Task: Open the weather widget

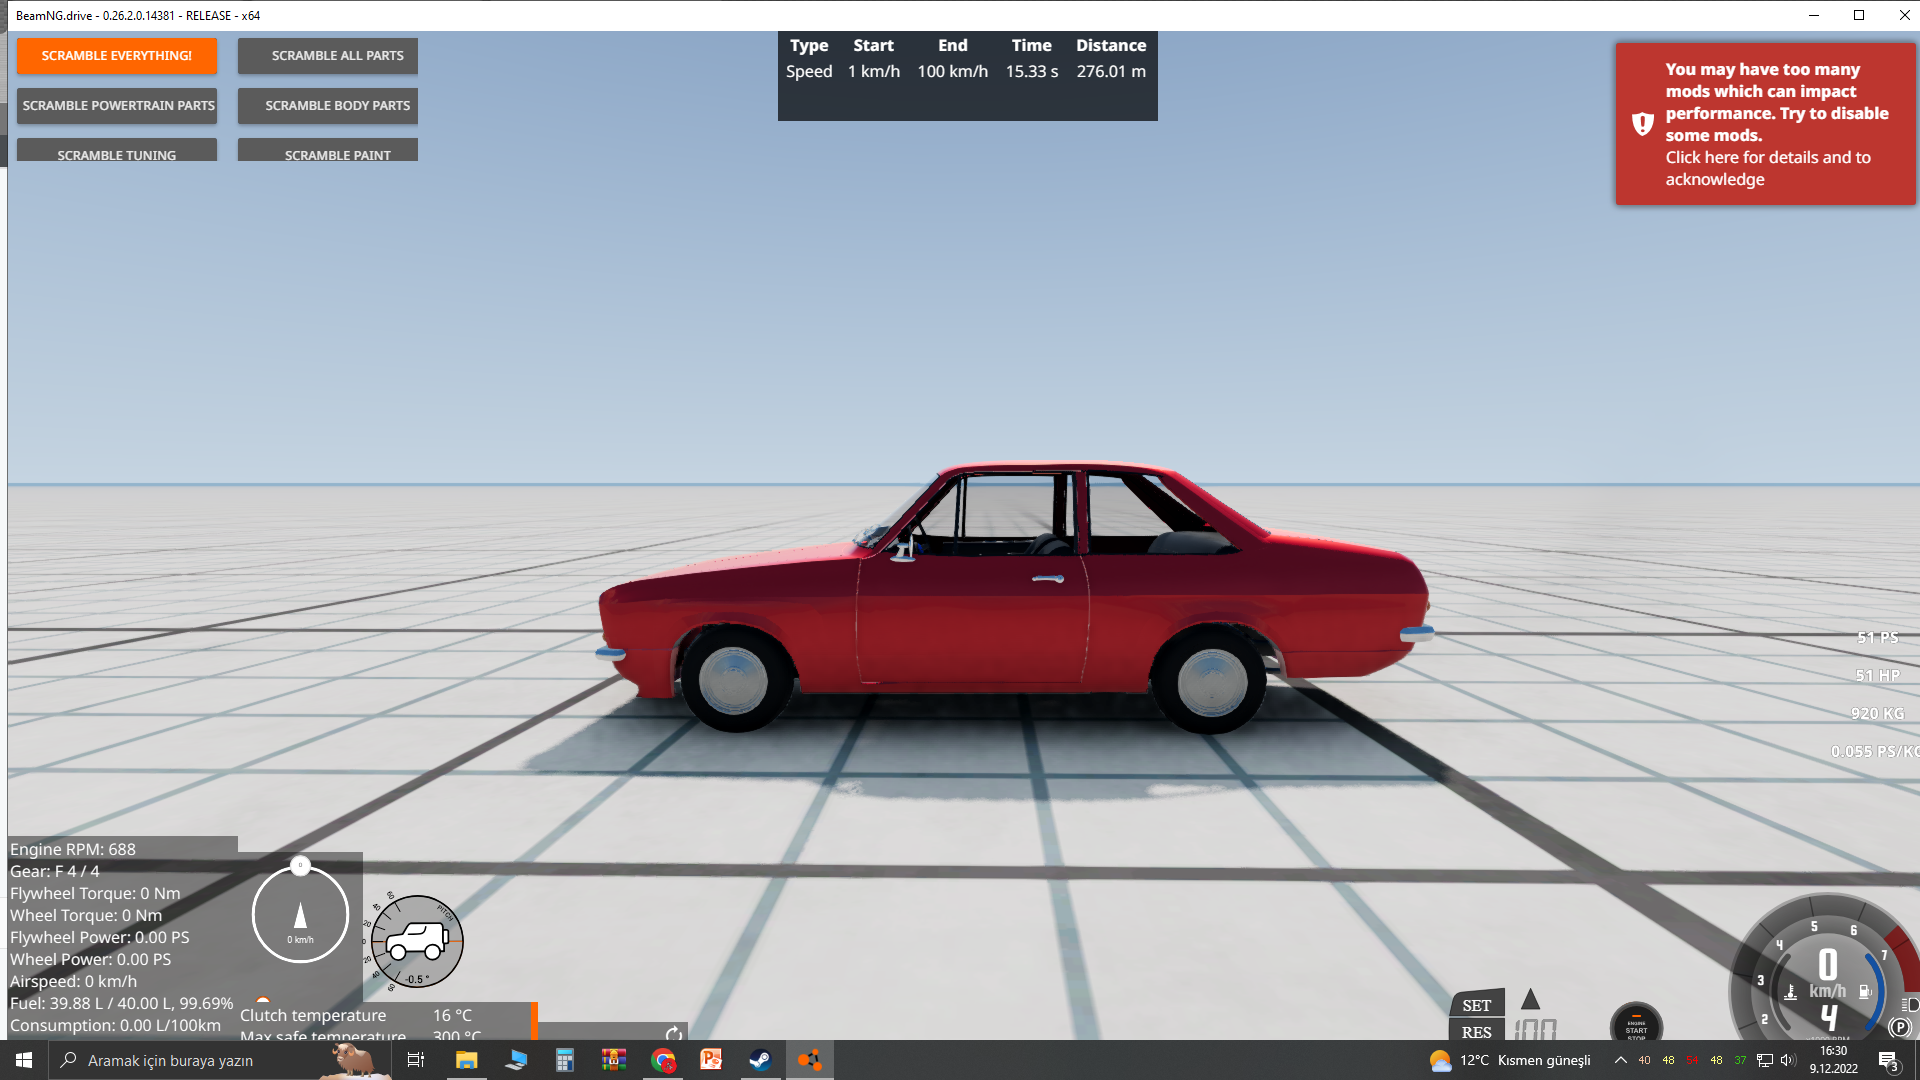Action: (1510, 1060)
